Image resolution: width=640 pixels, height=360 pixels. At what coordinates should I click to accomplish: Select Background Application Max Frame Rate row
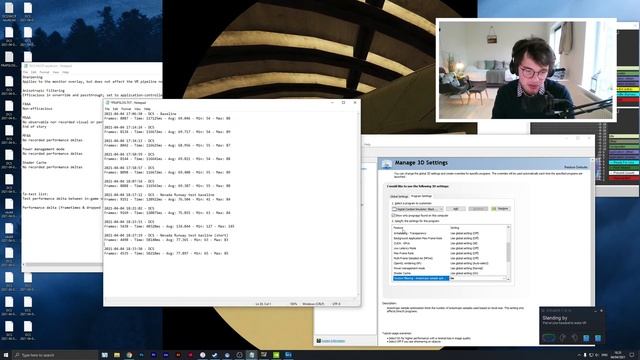[x=449, y=238]
